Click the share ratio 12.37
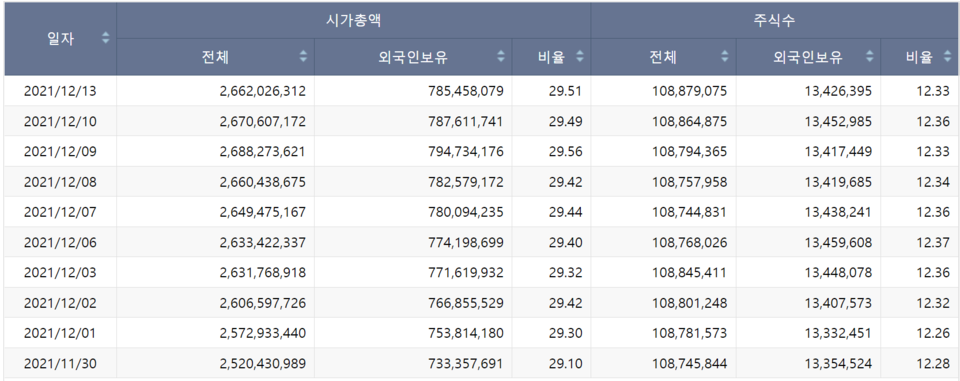The width and height of the screenshot is (960, 381). click(934, 243)
